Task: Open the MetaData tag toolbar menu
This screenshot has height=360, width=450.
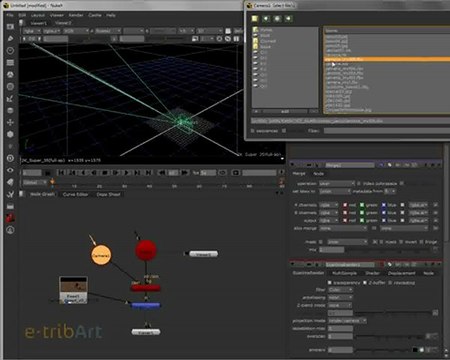Action: 10,182
